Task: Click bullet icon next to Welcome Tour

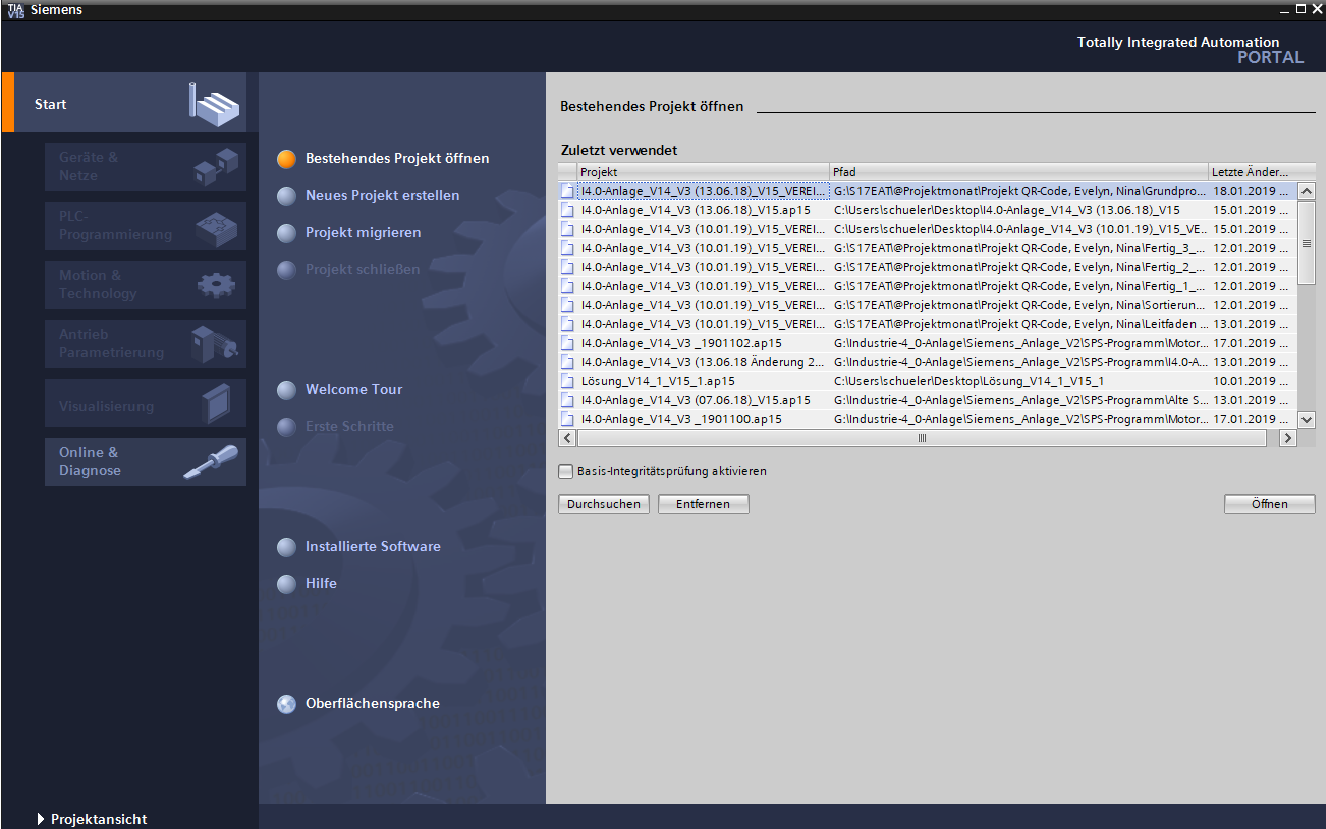Action: point(287,390)
